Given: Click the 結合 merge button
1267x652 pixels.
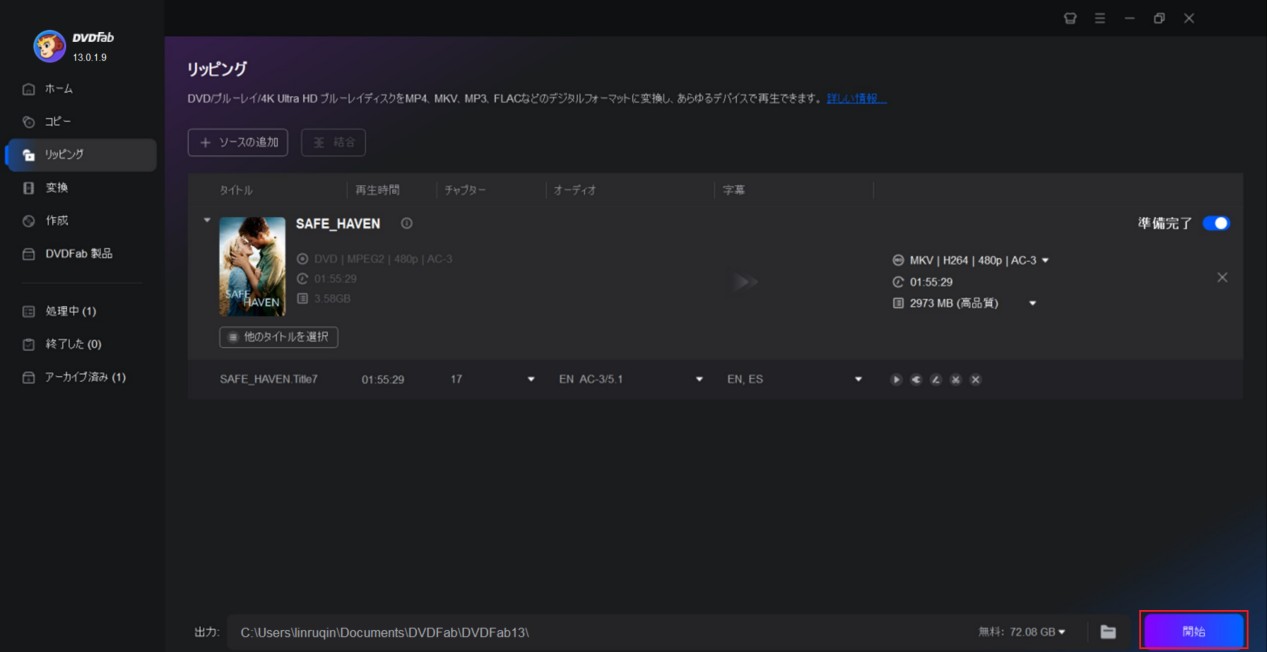Looking at the screenshot, I should point(334,143).
